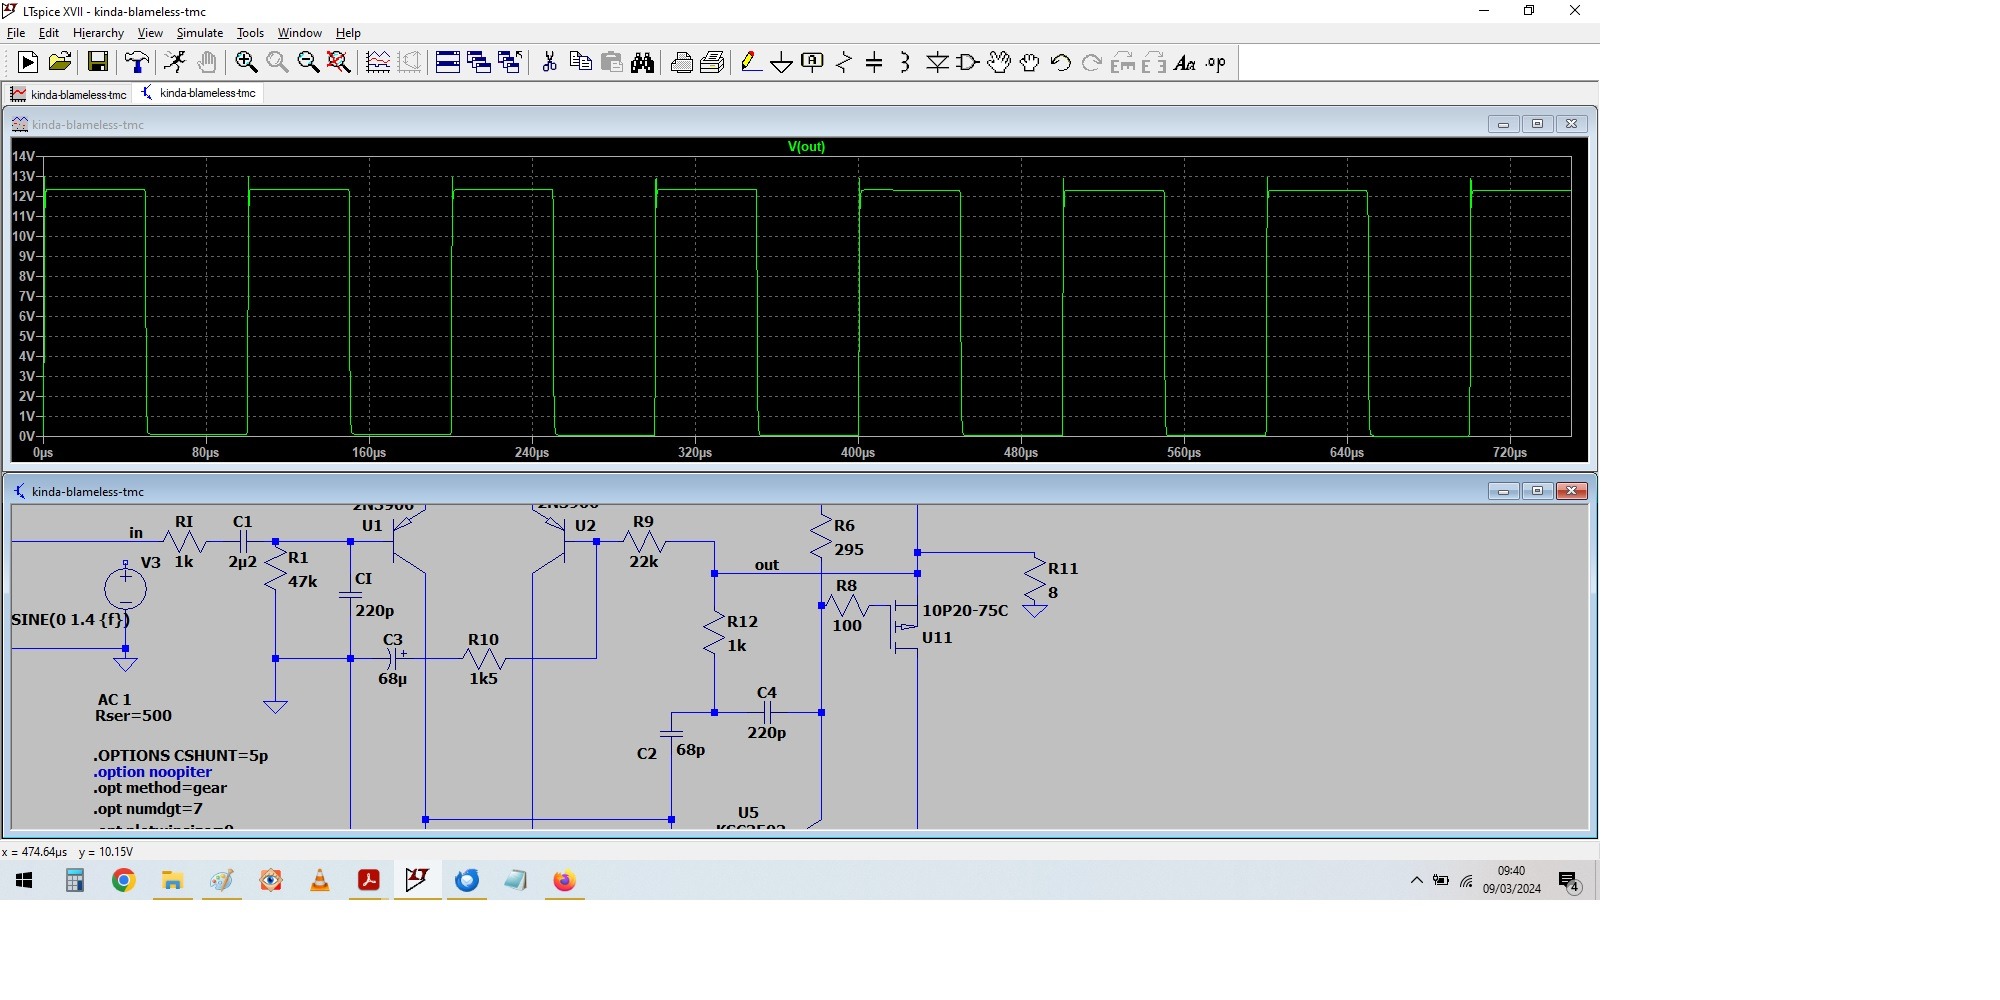Screen dimensions: 2000x1000
Task: Maximize the waveform window pane
Action: click(x=1537, y=124)
